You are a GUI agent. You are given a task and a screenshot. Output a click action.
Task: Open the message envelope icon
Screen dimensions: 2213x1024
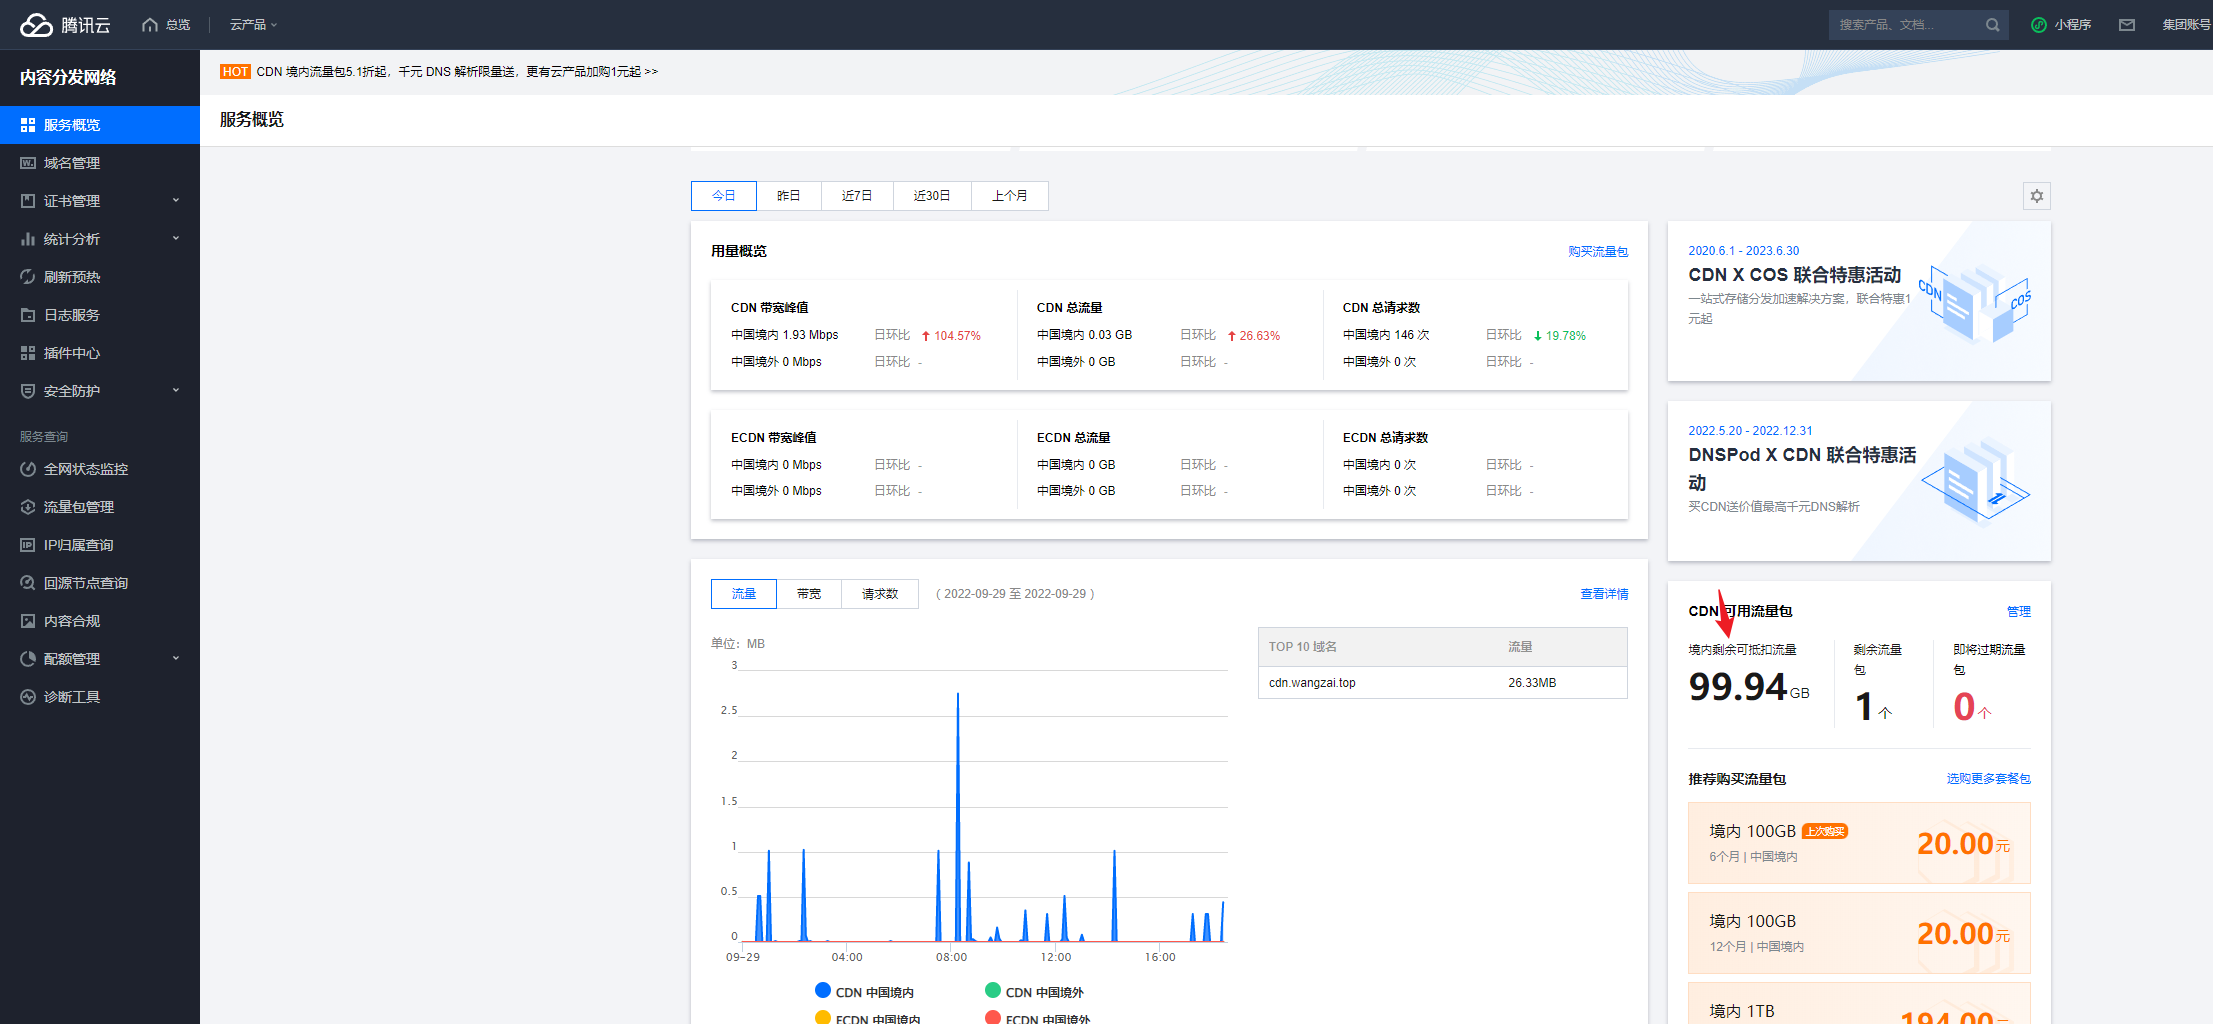(x=2127, y=25)
